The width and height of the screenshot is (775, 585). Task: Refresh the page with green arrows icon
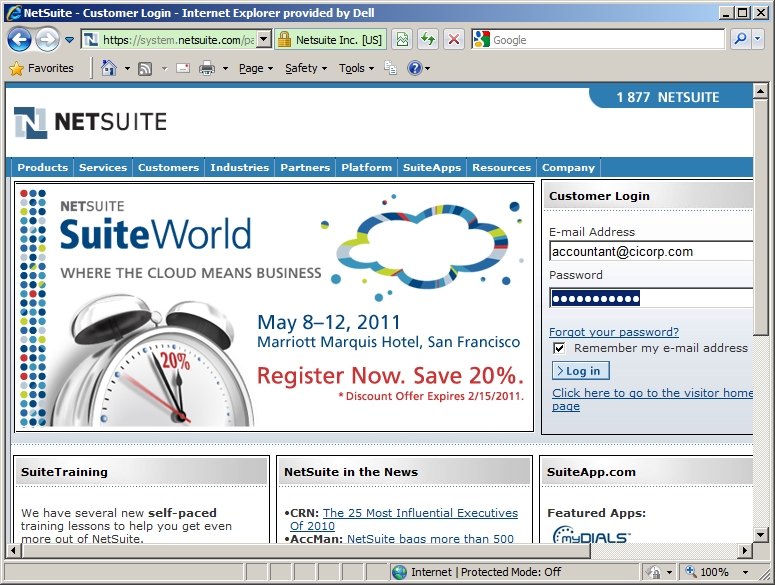tap(428, 40)
